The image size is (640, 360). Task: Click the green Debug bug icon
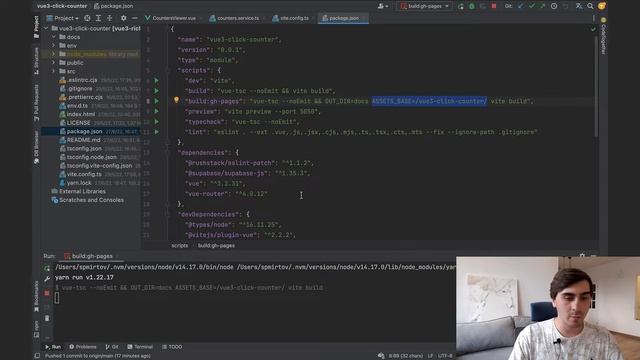(x=472, y=6)
